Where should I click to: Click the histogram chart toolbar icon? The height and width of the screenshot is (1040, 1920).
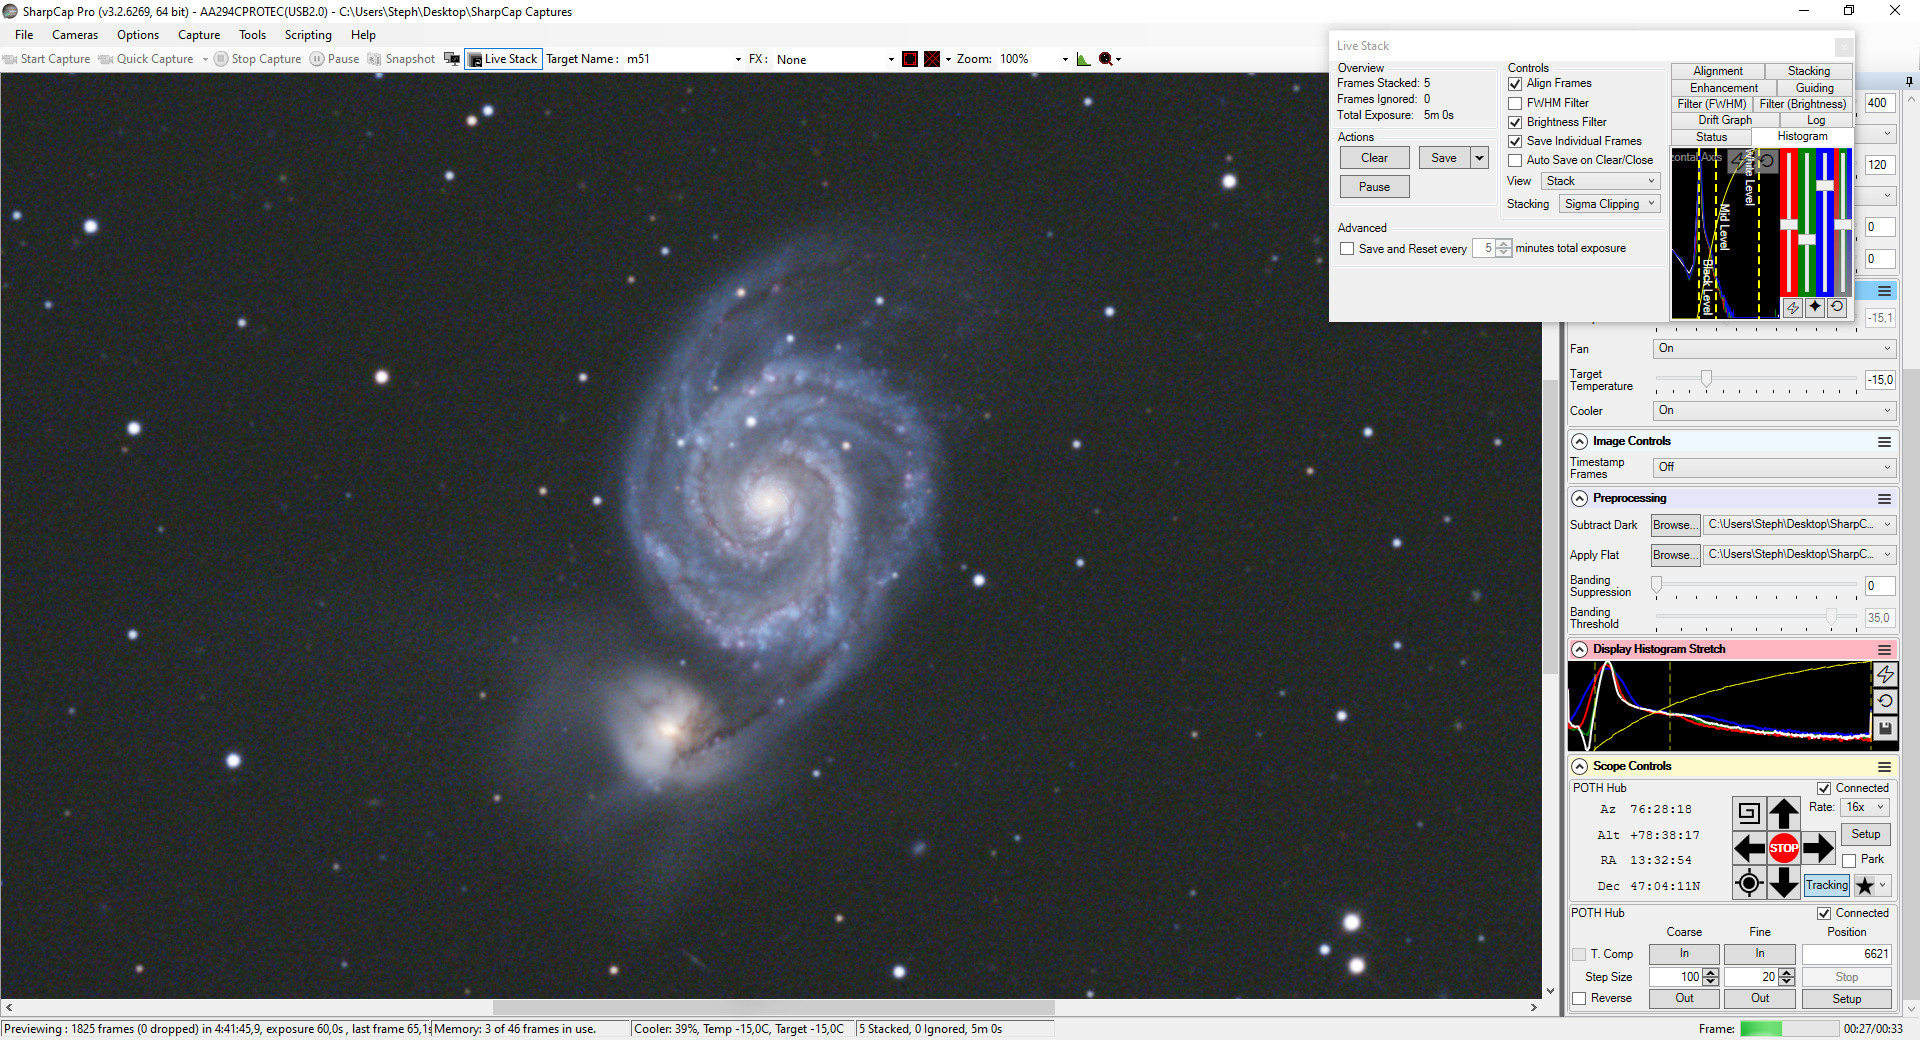[x=1083, y=59]
